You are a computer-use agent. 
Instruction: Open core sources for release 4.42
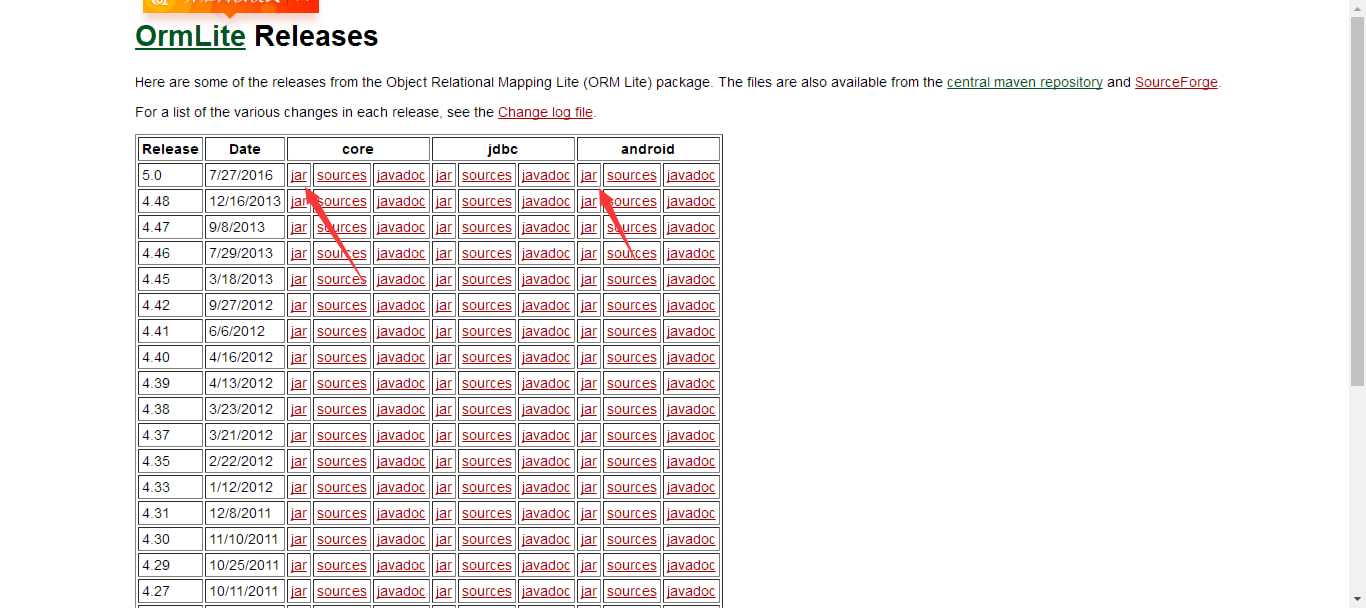(x=342, y=305)
